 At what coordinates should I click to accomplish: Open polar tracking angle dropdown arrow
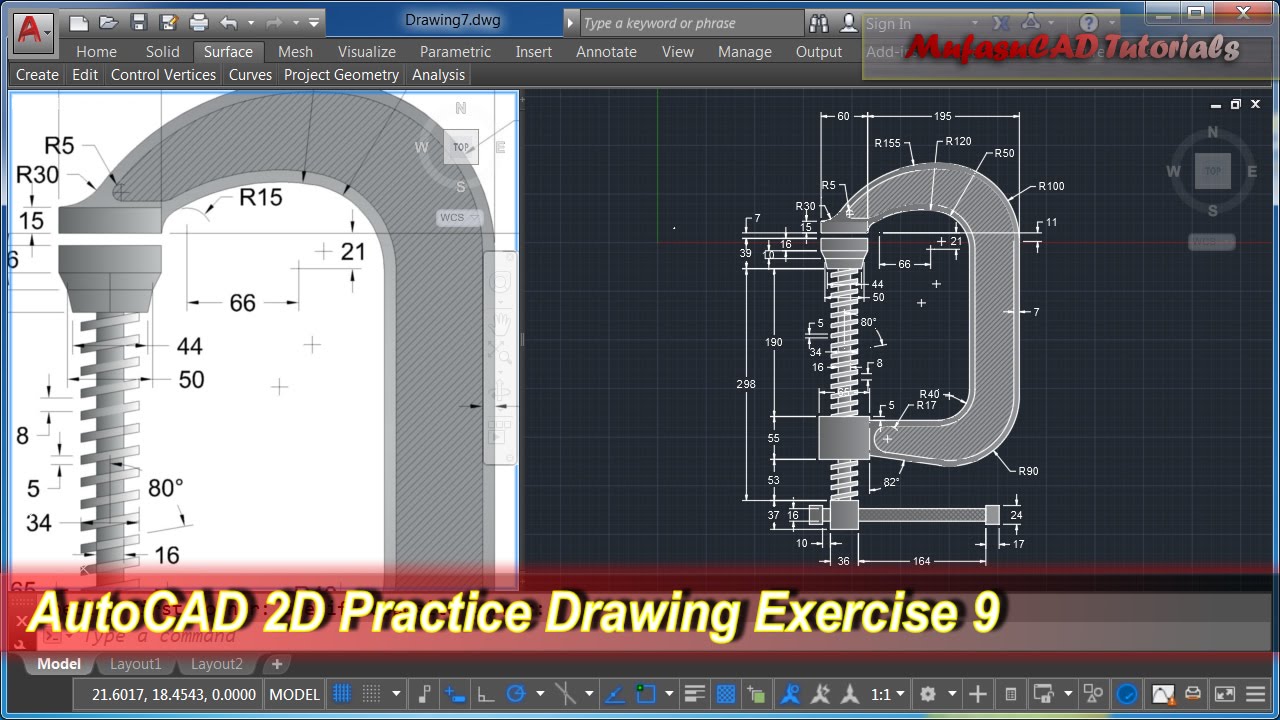click(x=539, y=694)
